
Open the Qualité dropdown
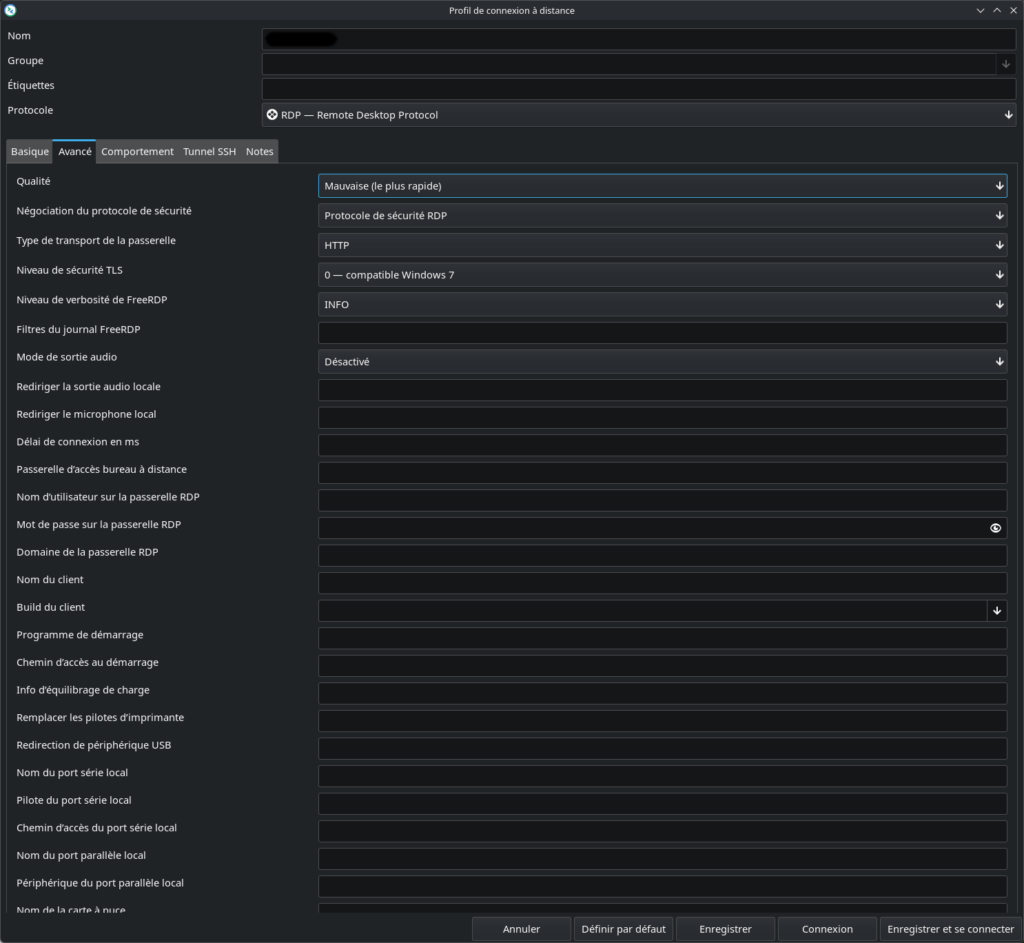661,186
